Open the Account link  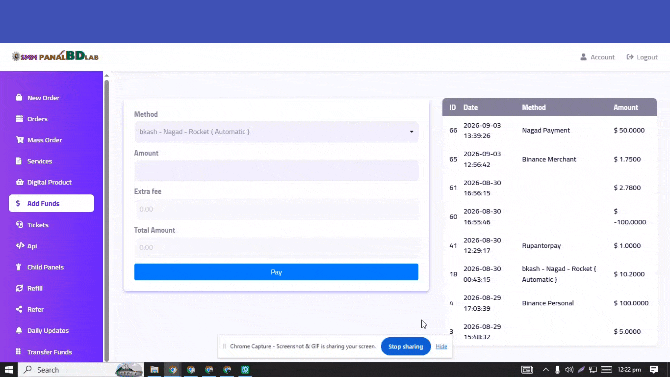(597, 57)
